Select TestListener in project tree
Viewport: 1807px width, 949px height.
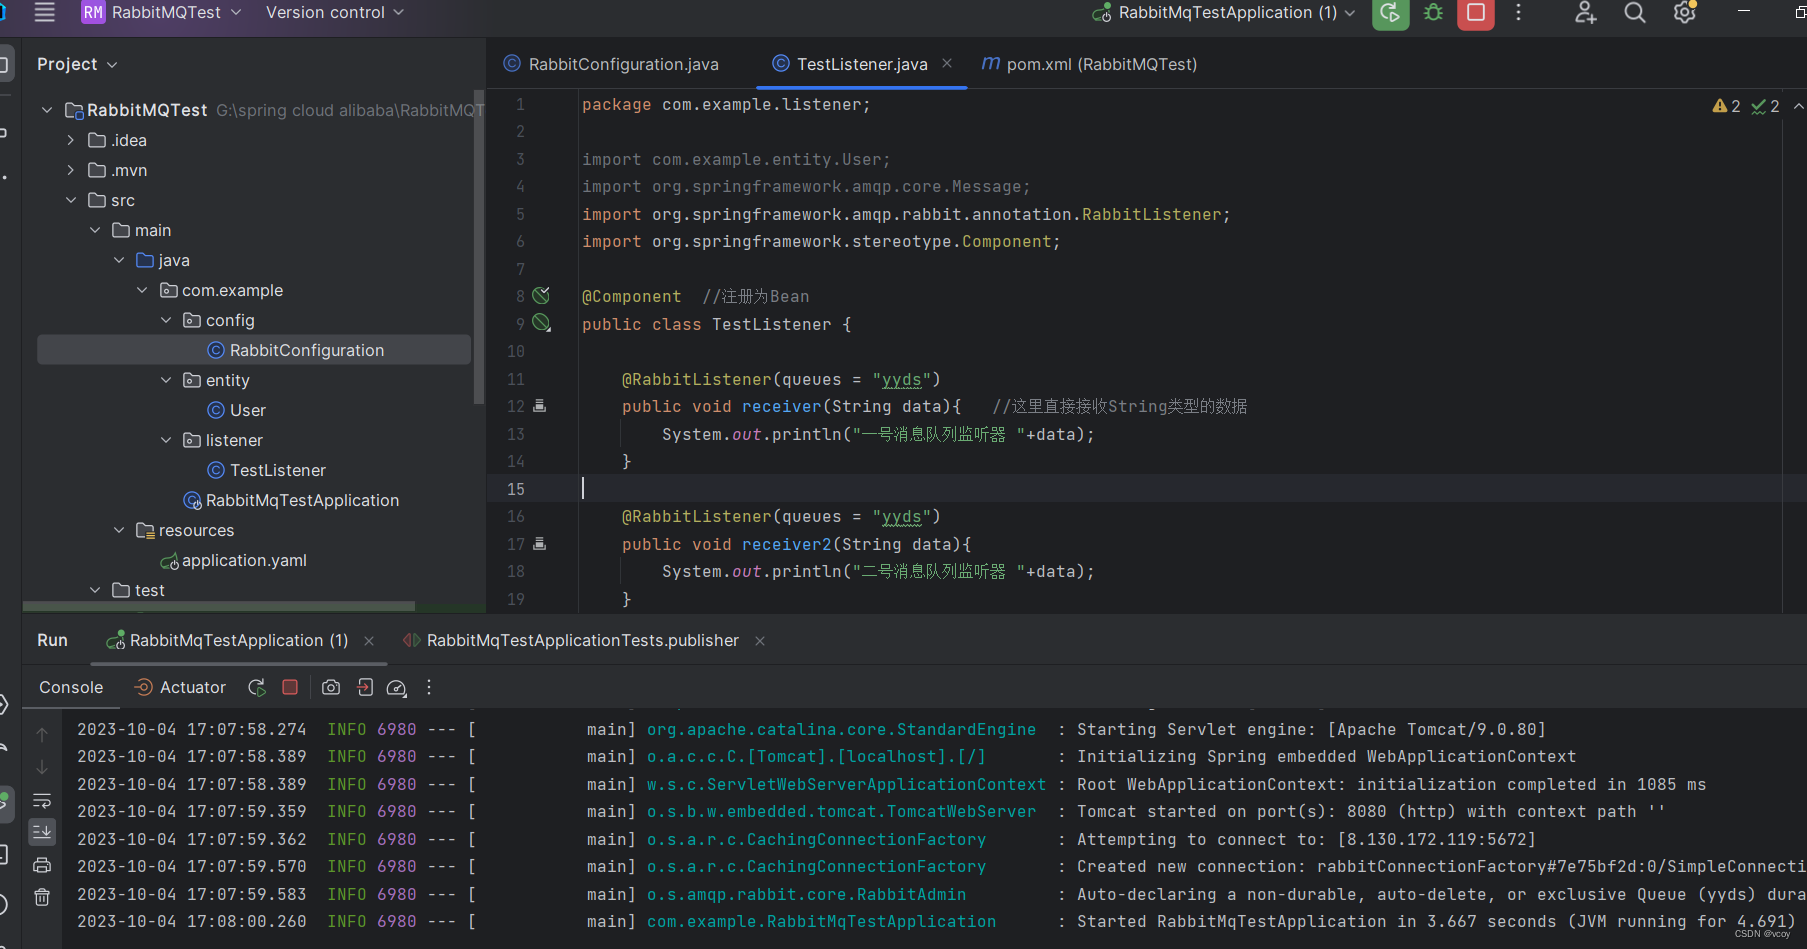click(x=267, y=470)
